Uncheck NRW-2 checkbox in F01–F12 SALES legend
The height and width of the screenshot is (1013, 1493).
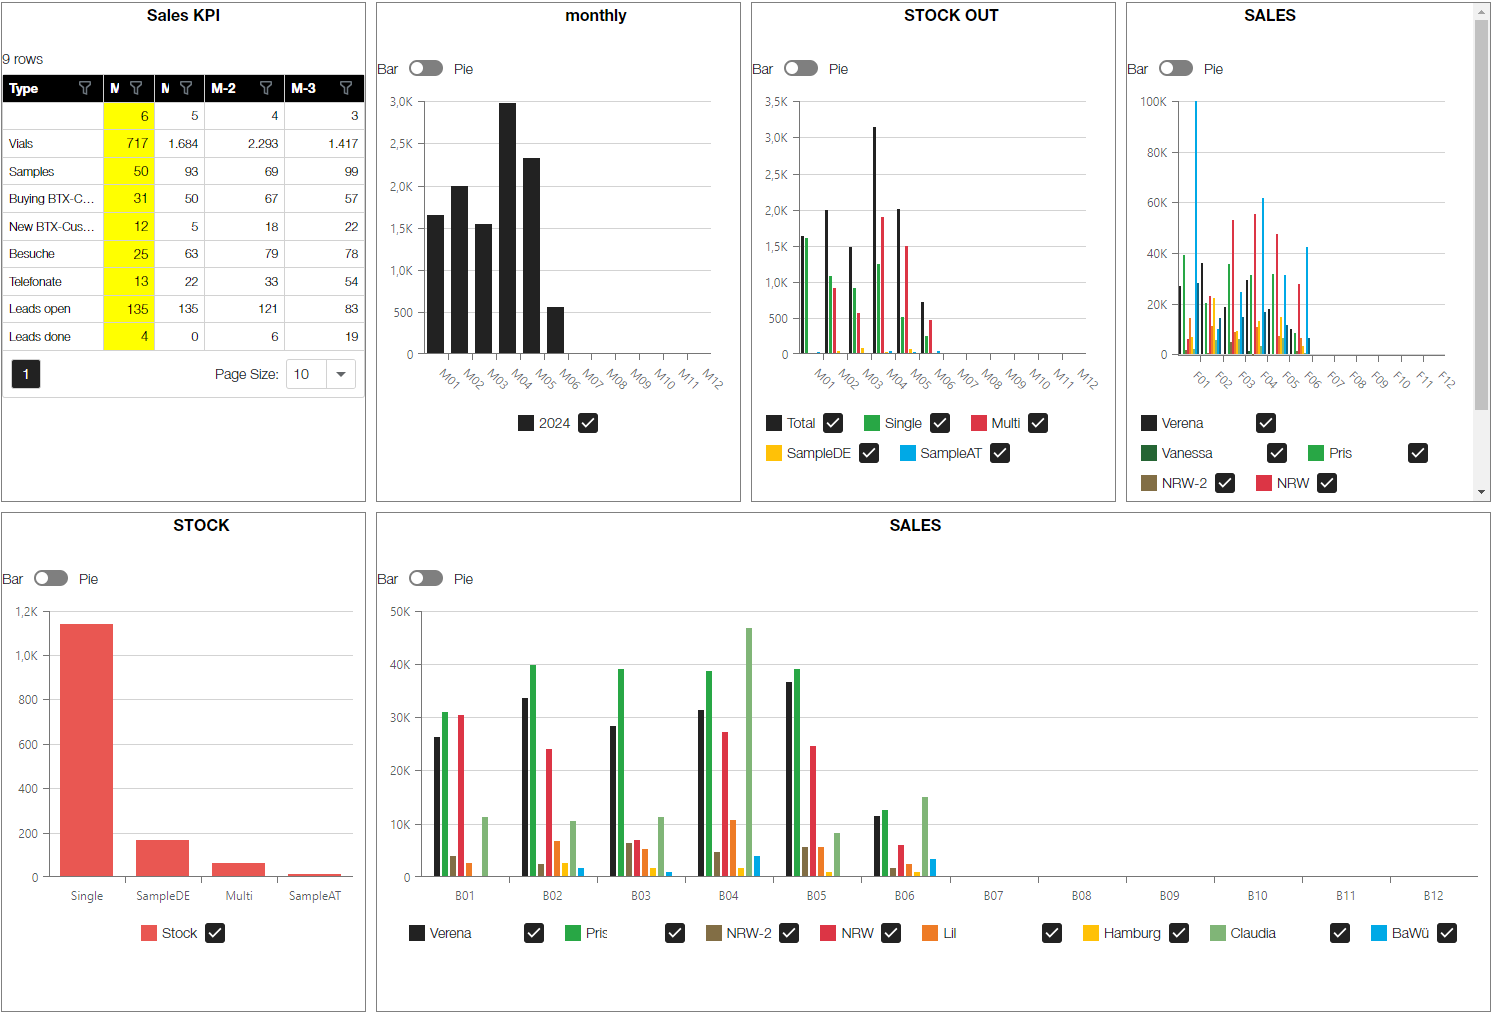pos(1225,483)
